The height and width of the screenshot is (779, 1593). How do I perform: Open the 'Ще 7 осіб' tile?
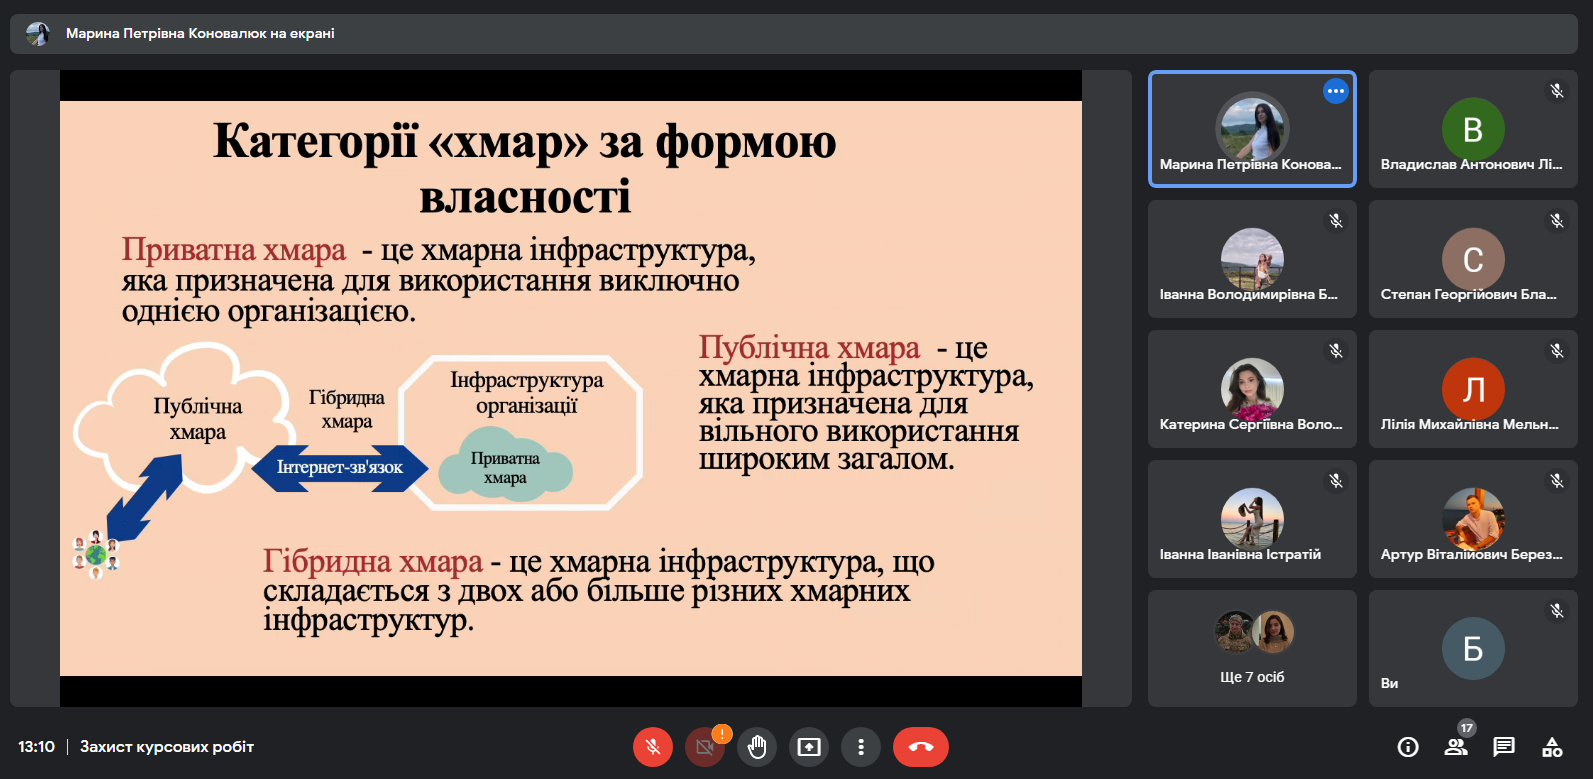(x=1252, y=649)
